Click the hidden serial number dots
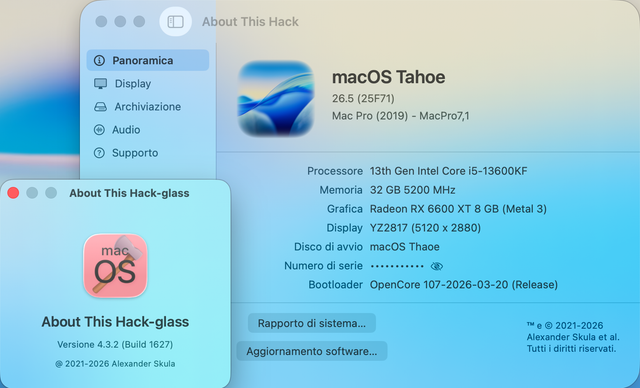This screenshot has width=640, height=388. (x=397, y=266)
